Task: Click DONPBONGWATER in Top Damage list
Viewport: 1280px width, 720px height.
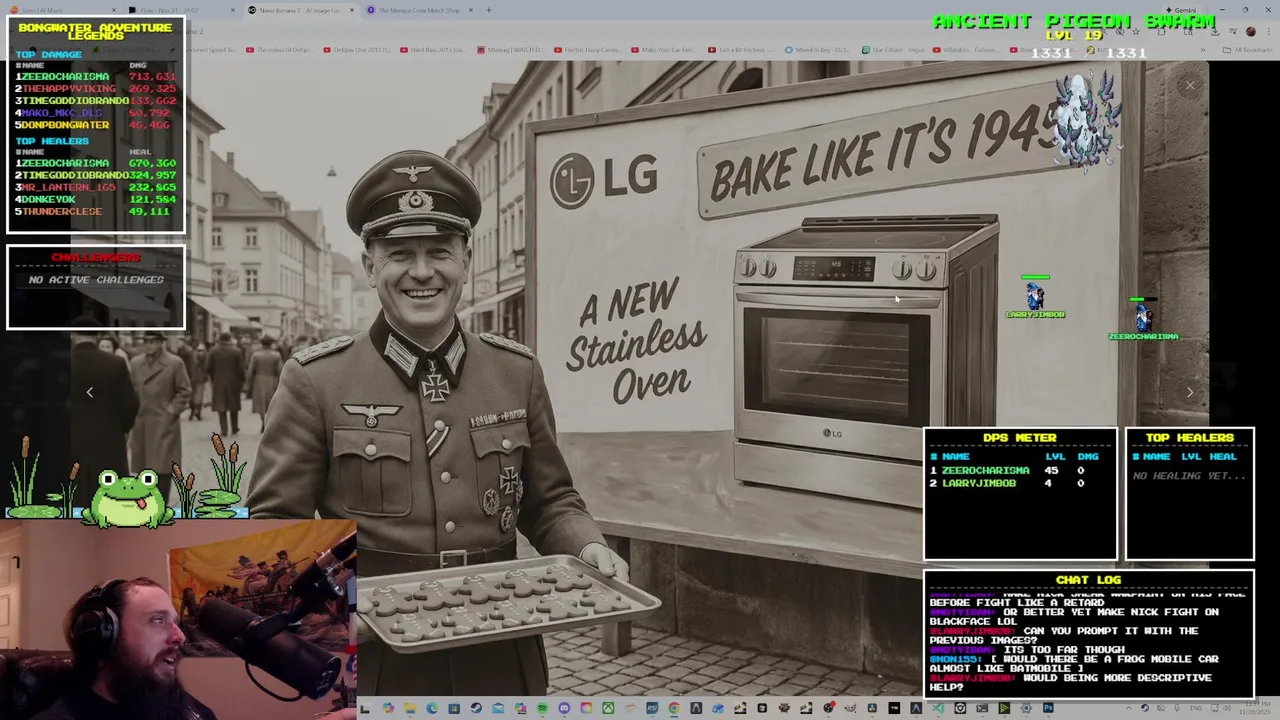Action: 65,125
